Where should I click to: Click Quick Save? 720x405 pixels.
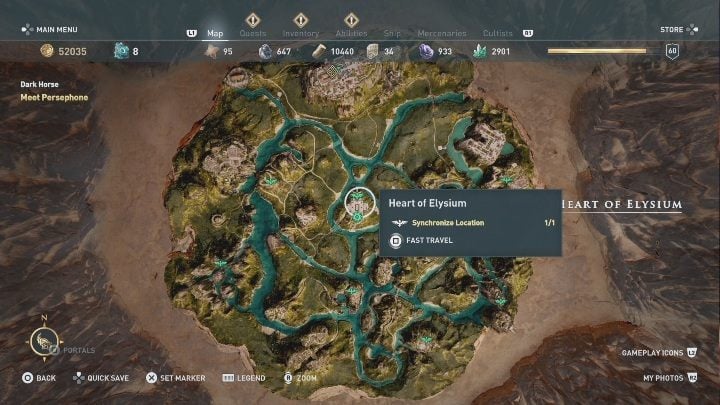tap(101, 378)
